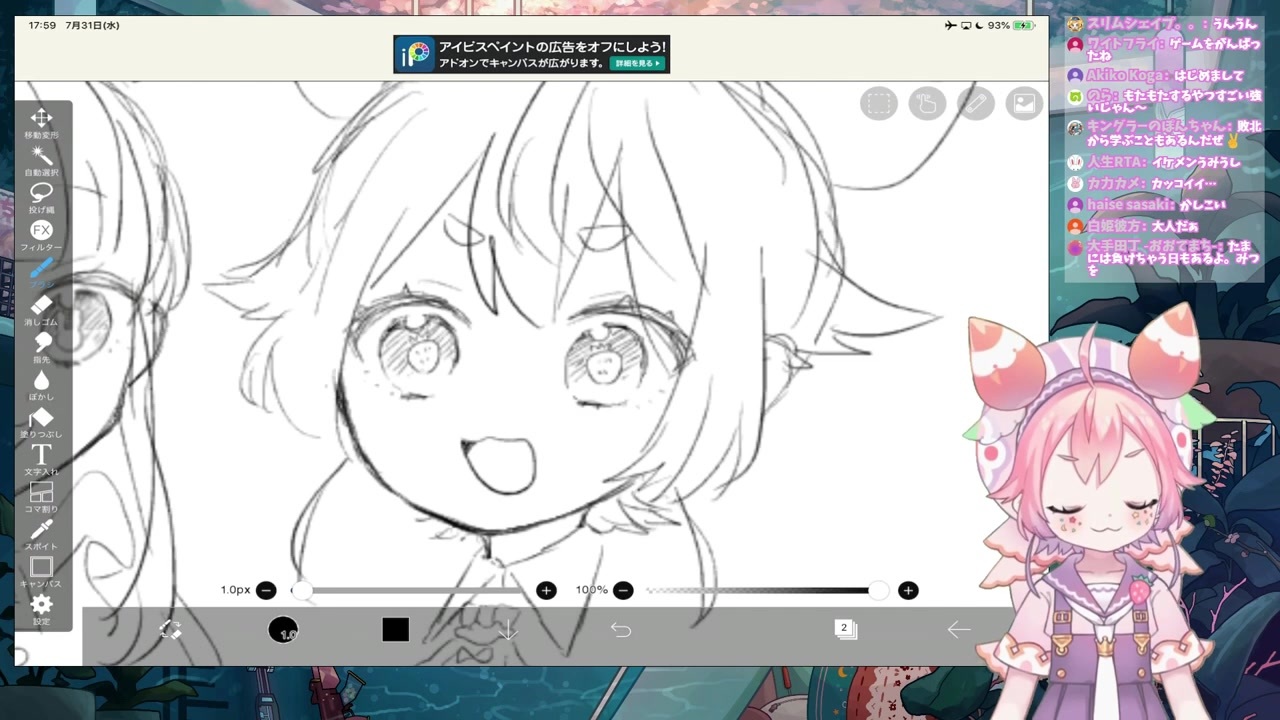Choose the Lasso (投げ縄) tool
The width and height of the screenshot is (1280, 720).
(41, 197)
